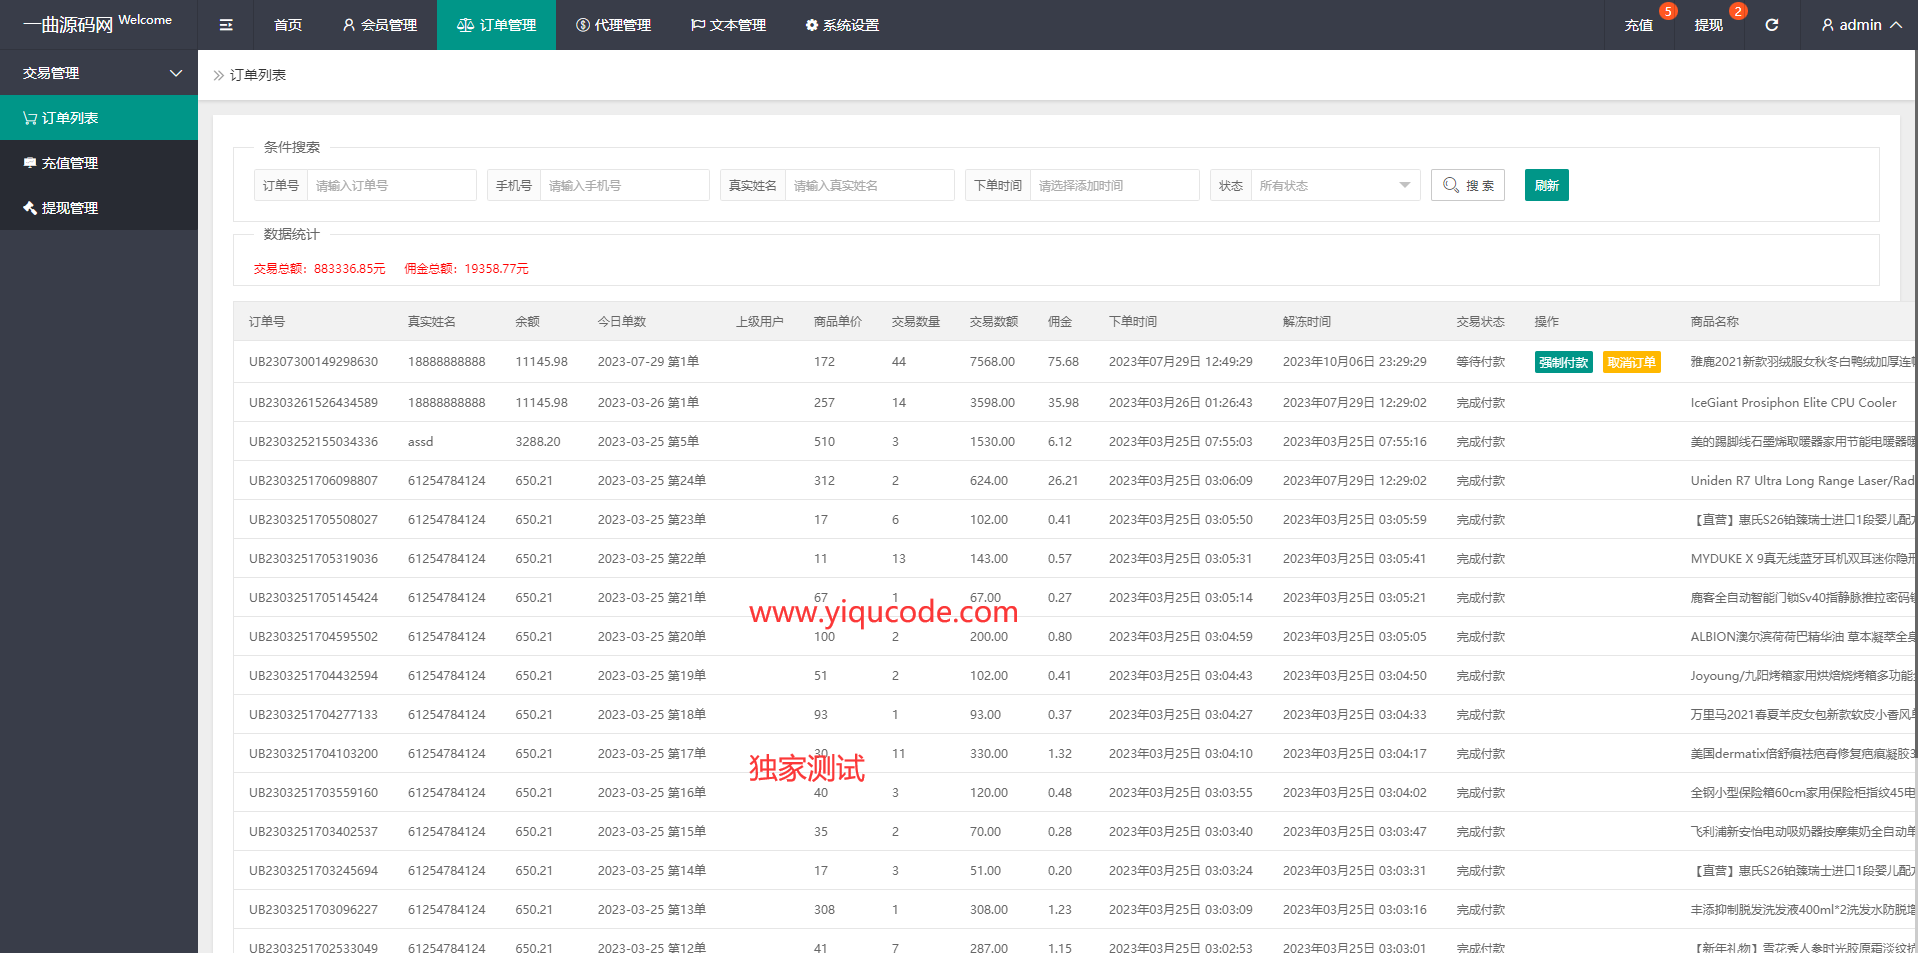
Task: Click the green 刷新 button
Action: (x=1546, y=185)
